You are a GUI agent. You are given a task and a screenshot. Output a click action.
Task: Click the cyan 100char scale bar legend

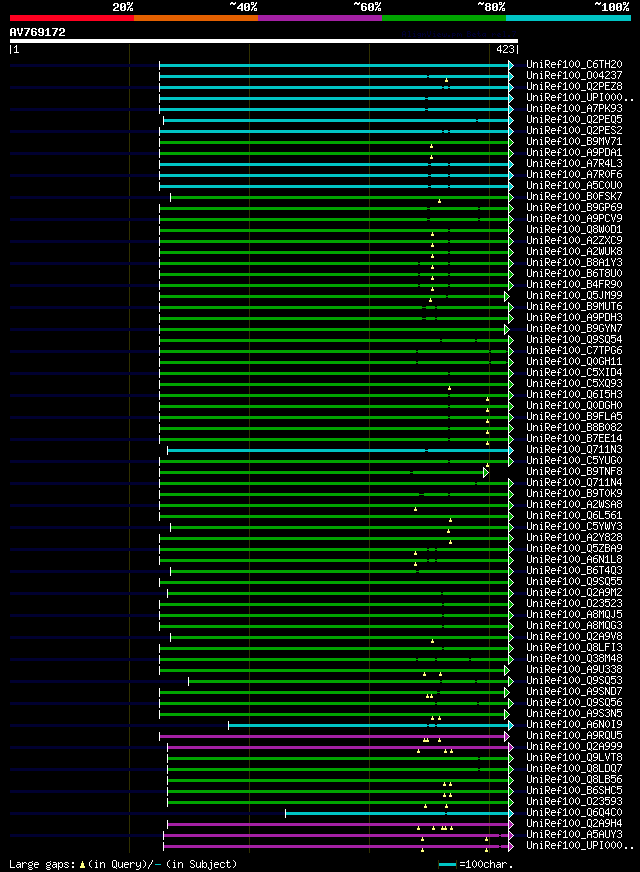click(447, 864)
